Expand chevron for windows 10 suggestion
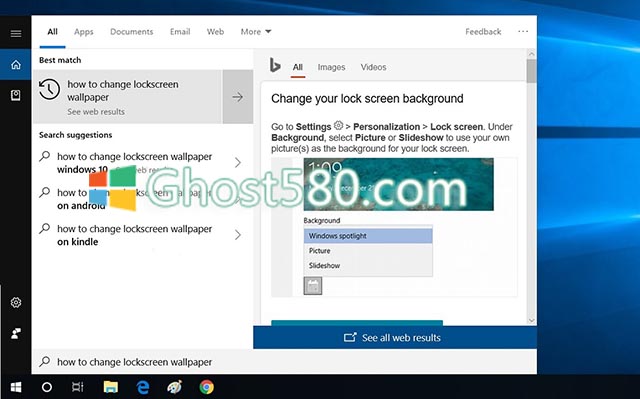640x399 pixels. [238, 163]
